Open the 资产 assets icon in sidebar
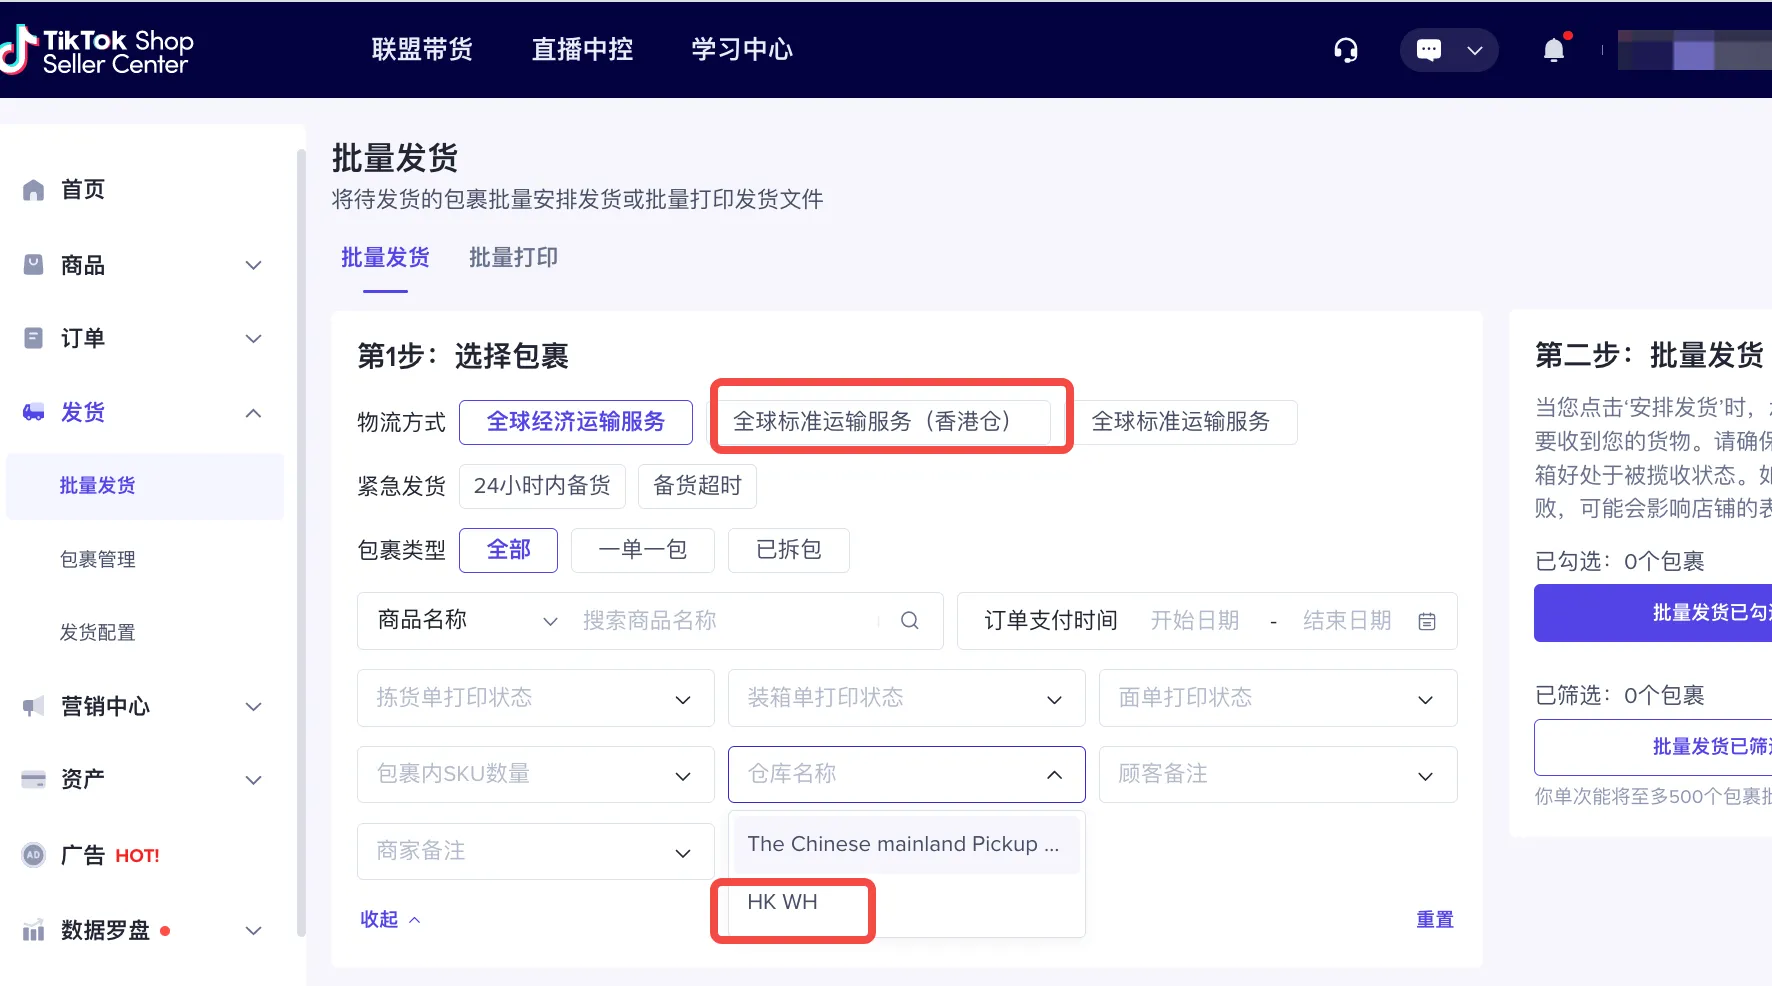This screenshot has width=1772, height=986. (33, 779)
